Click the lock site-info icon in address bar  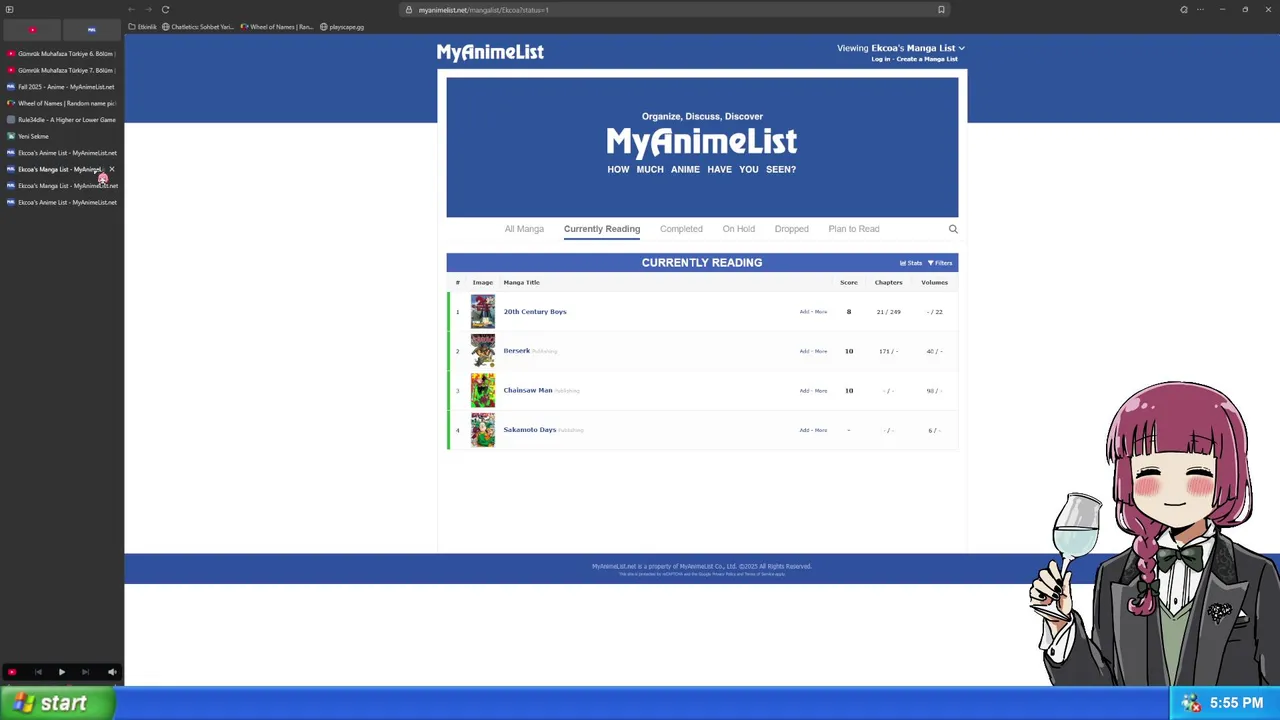point(408,10)
